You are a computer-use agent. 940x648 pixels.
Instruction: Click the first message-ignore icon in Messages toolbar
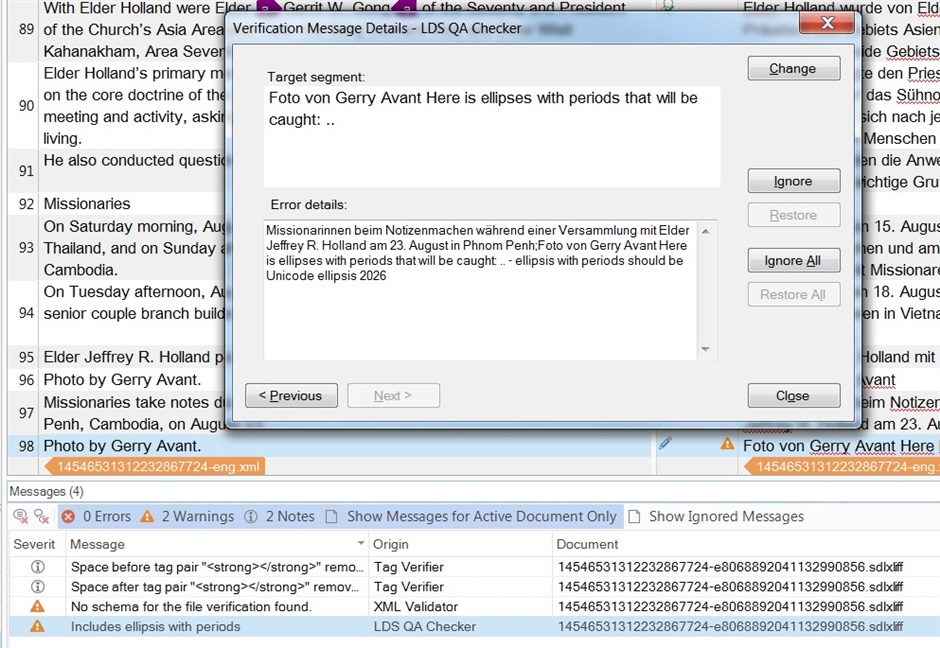tap(20, 517)
